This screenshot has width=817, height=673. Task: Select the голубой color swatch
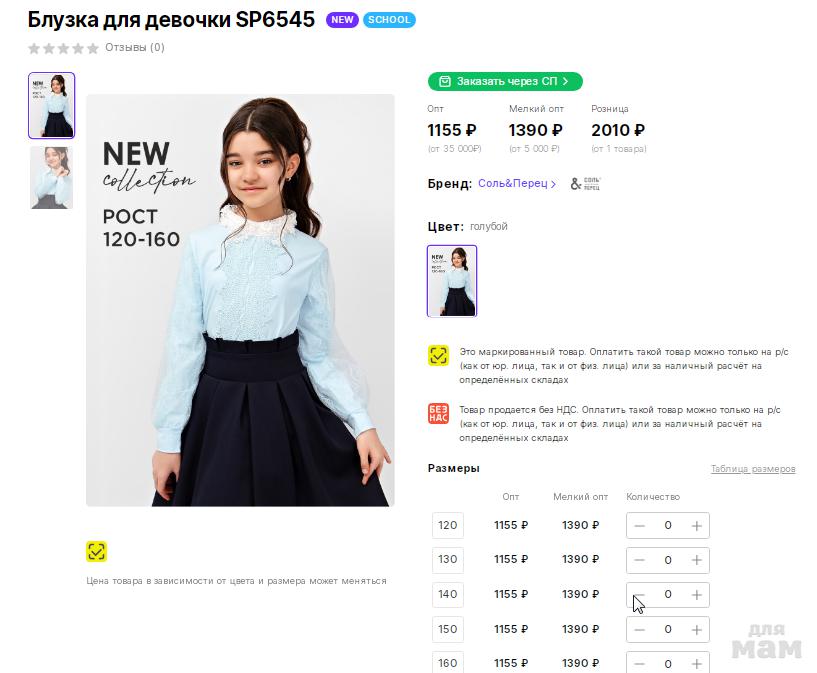pos(452,281)
